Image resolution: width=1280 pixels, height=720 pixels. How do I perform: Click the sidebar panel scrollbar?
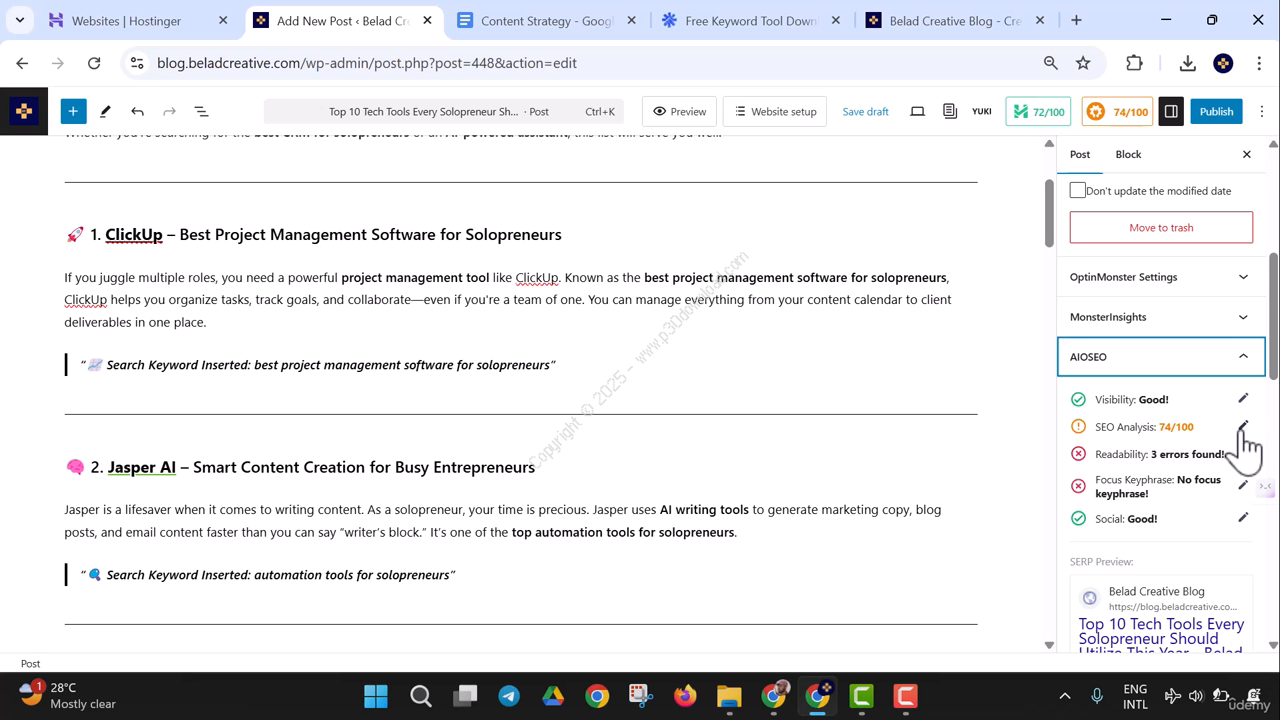pos(1273,315)
